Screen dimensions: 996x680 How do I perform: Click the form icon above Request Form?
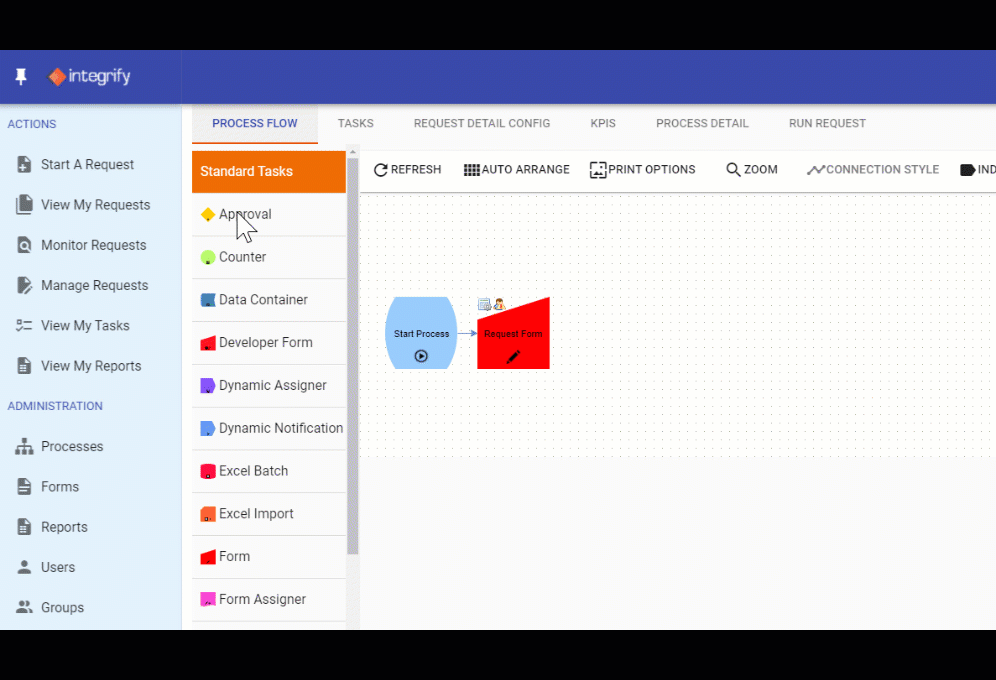click(484, 304)
